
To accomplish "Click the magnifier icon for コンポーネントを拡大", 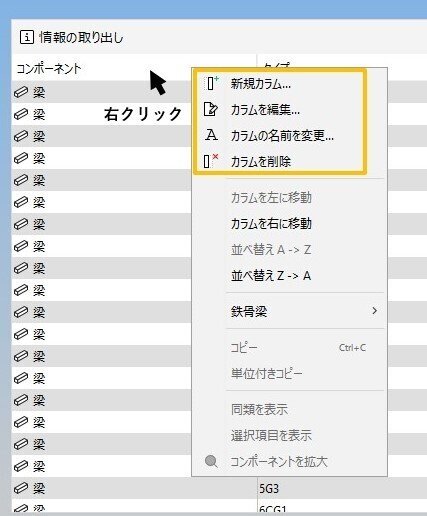I will pos(211,462).
